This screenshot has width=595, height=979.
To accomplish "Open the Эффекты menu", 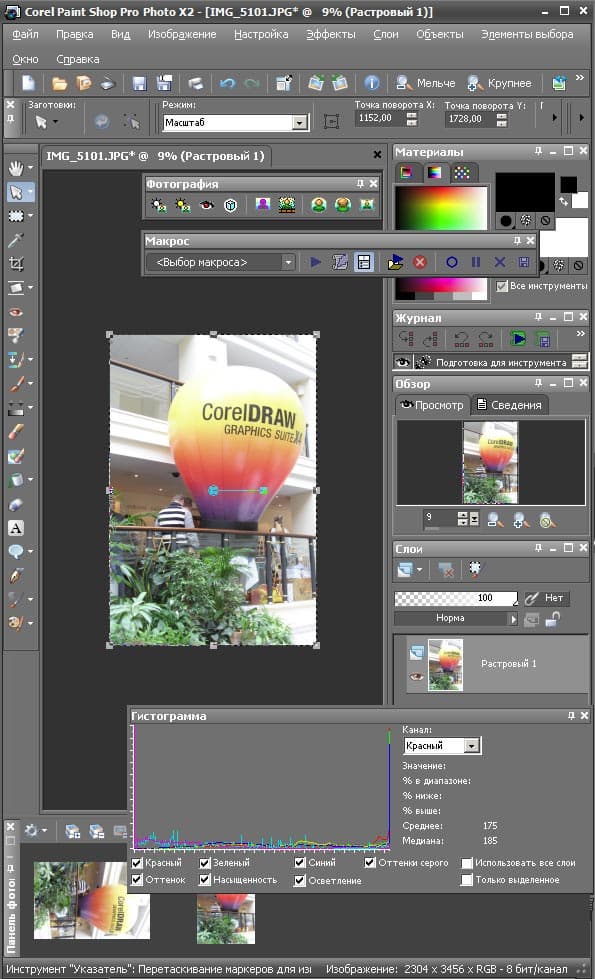I will 331,34.
